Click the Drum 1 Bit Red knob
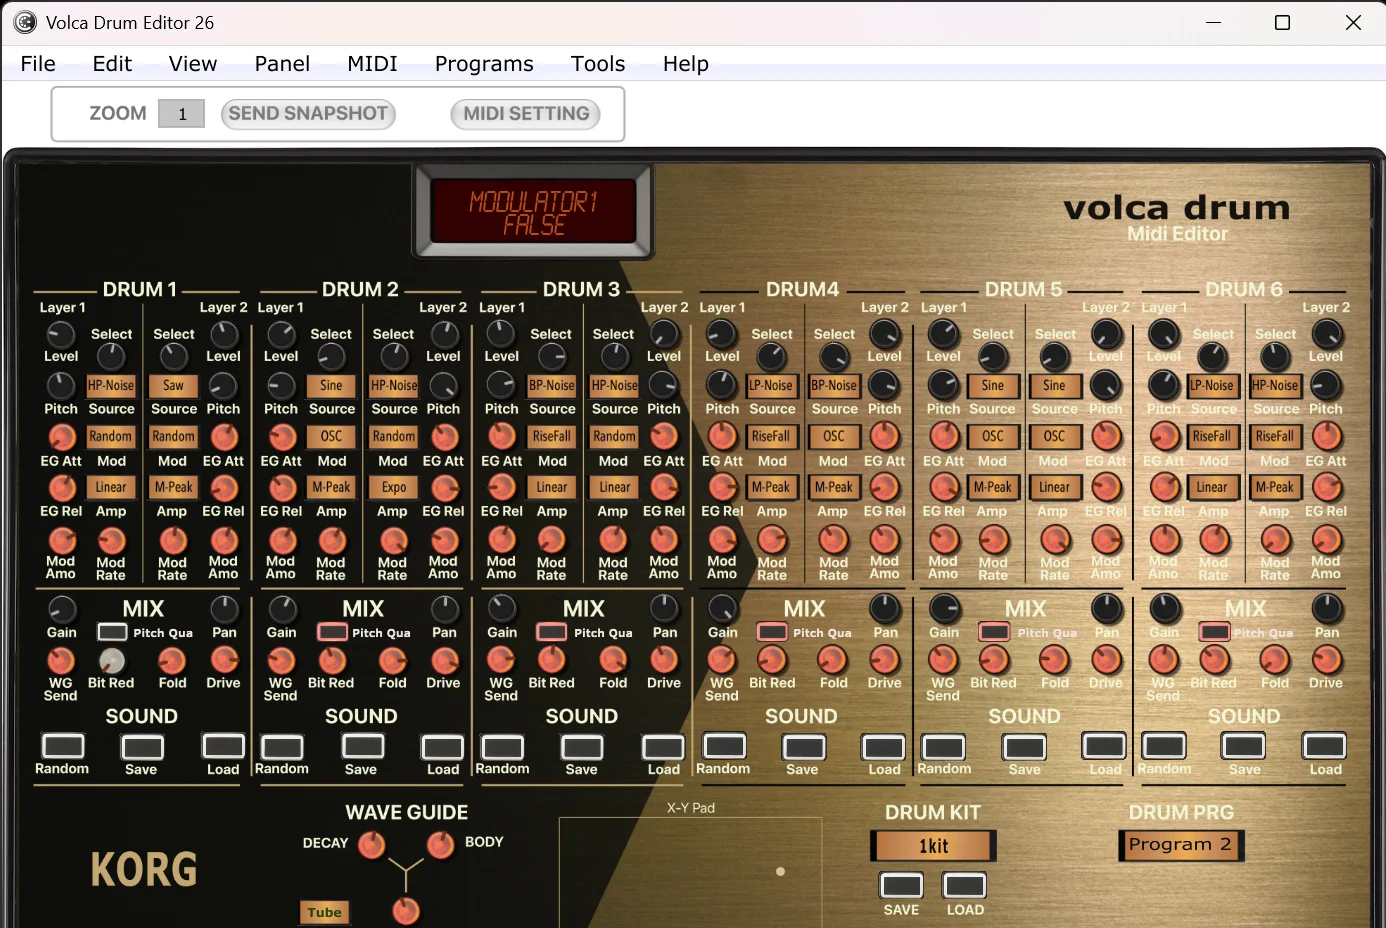The image size is (1386, 928). pos(111,660)
